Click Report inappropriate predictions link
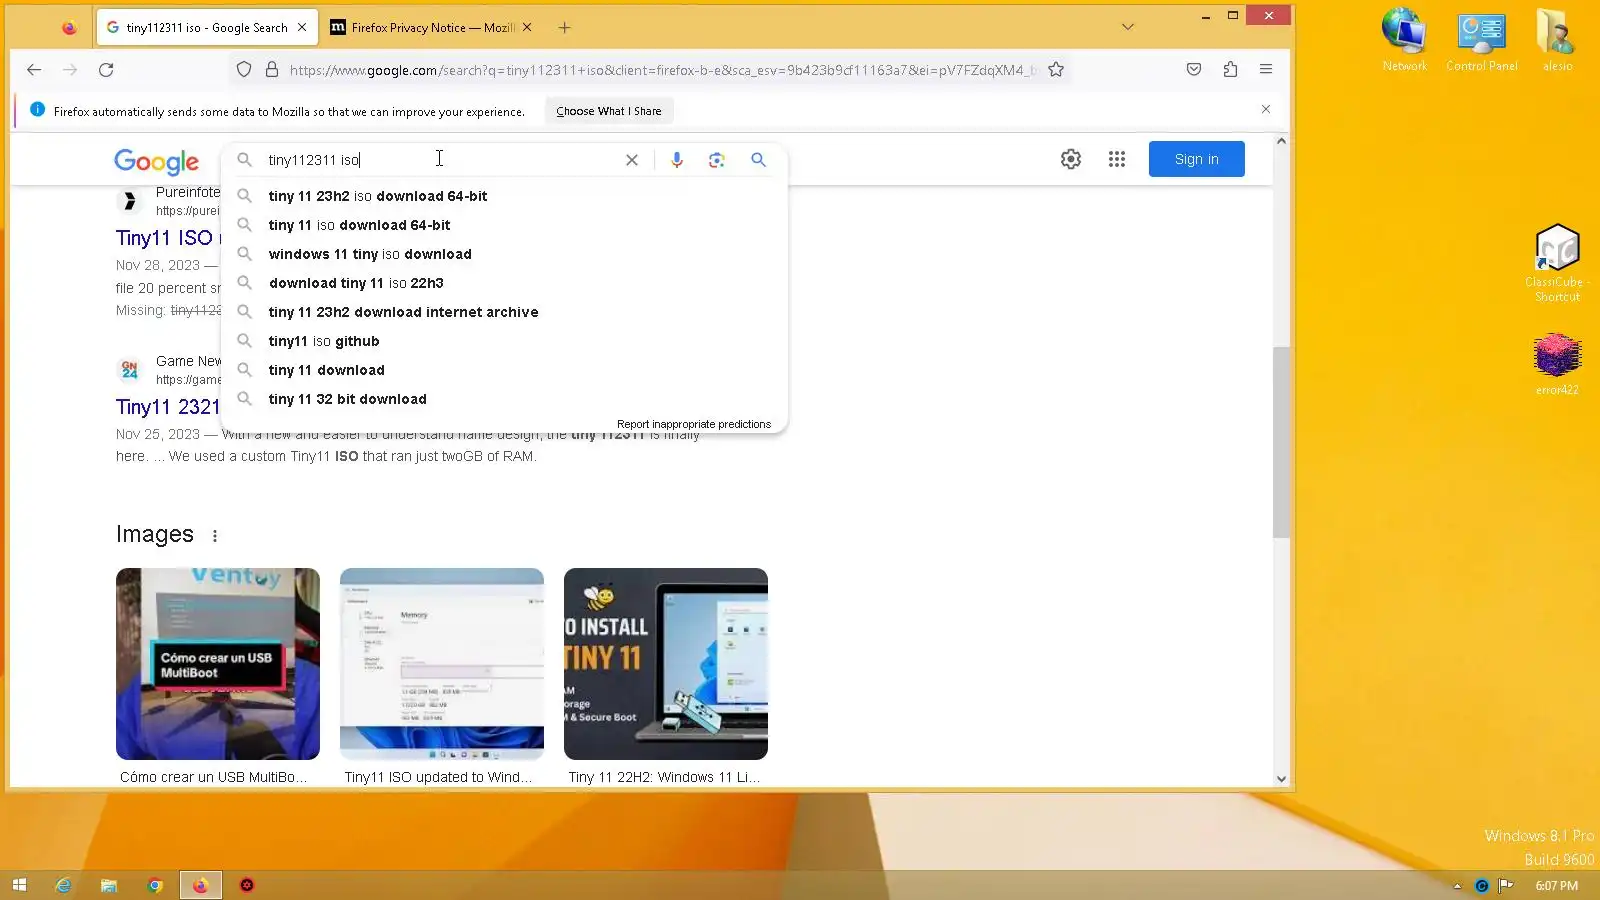 tap(694, 424)
